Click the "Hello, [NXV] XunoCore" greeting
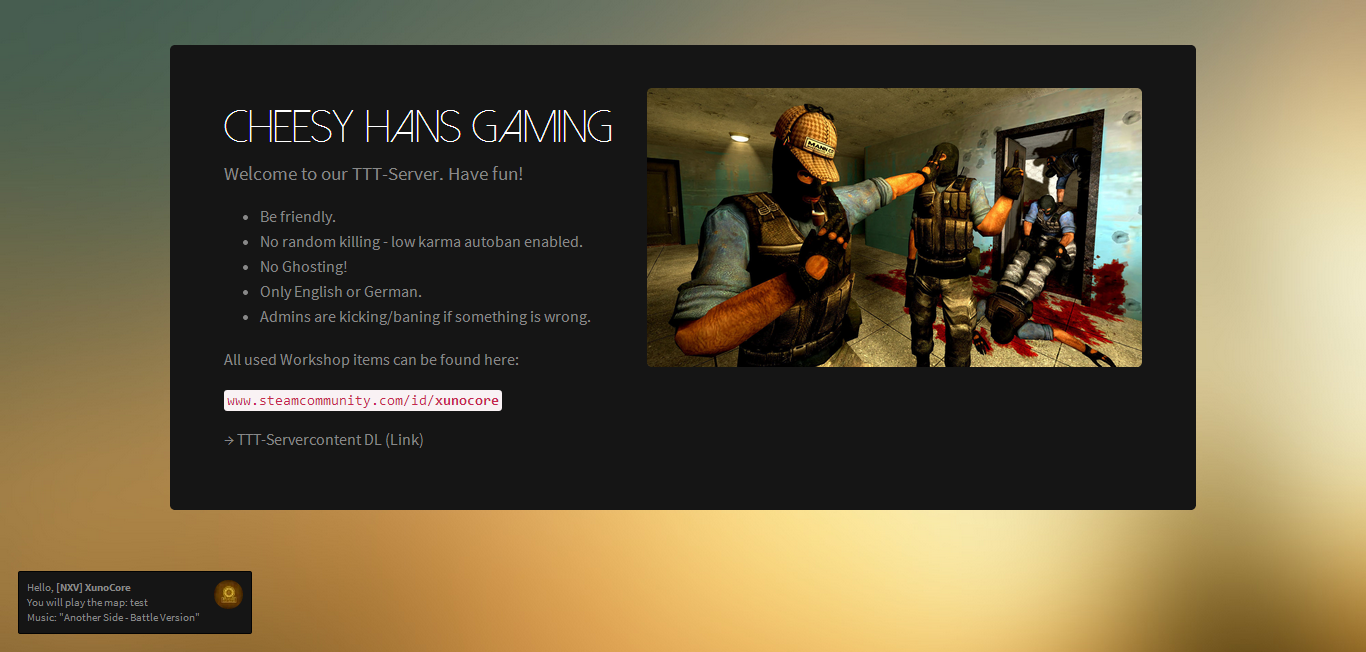The image size is (1366, 652). pyautogui.click(x=79, y=587)
